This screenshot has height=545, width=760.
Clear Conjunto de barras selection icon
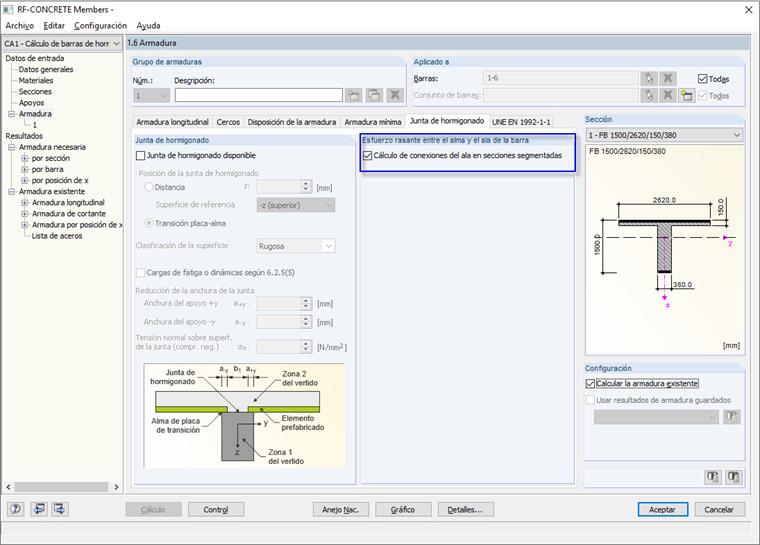coord(667,95)
